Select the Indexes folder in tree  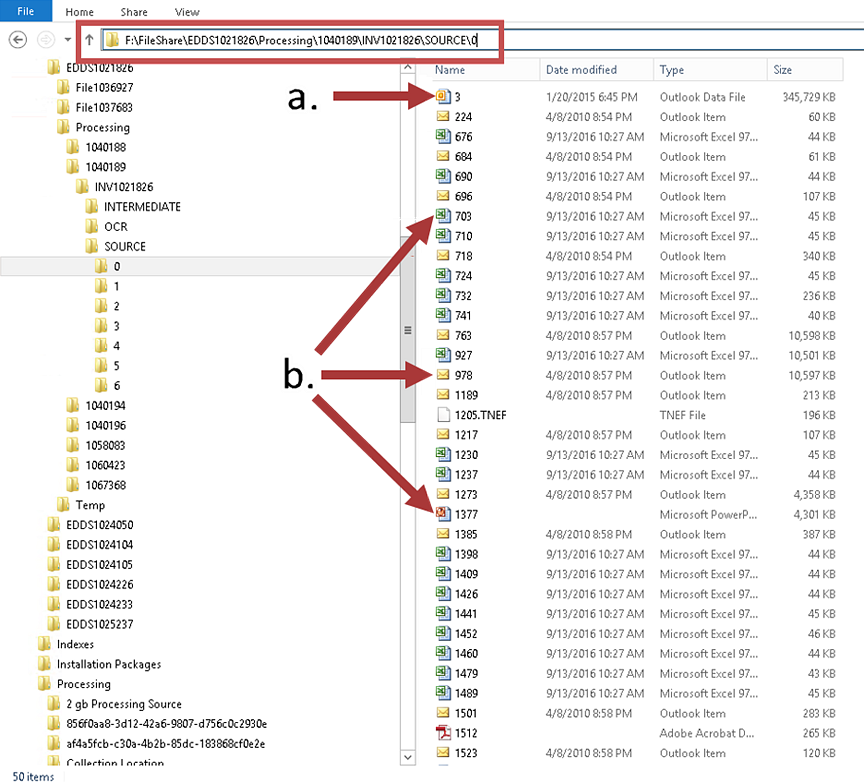75,644
